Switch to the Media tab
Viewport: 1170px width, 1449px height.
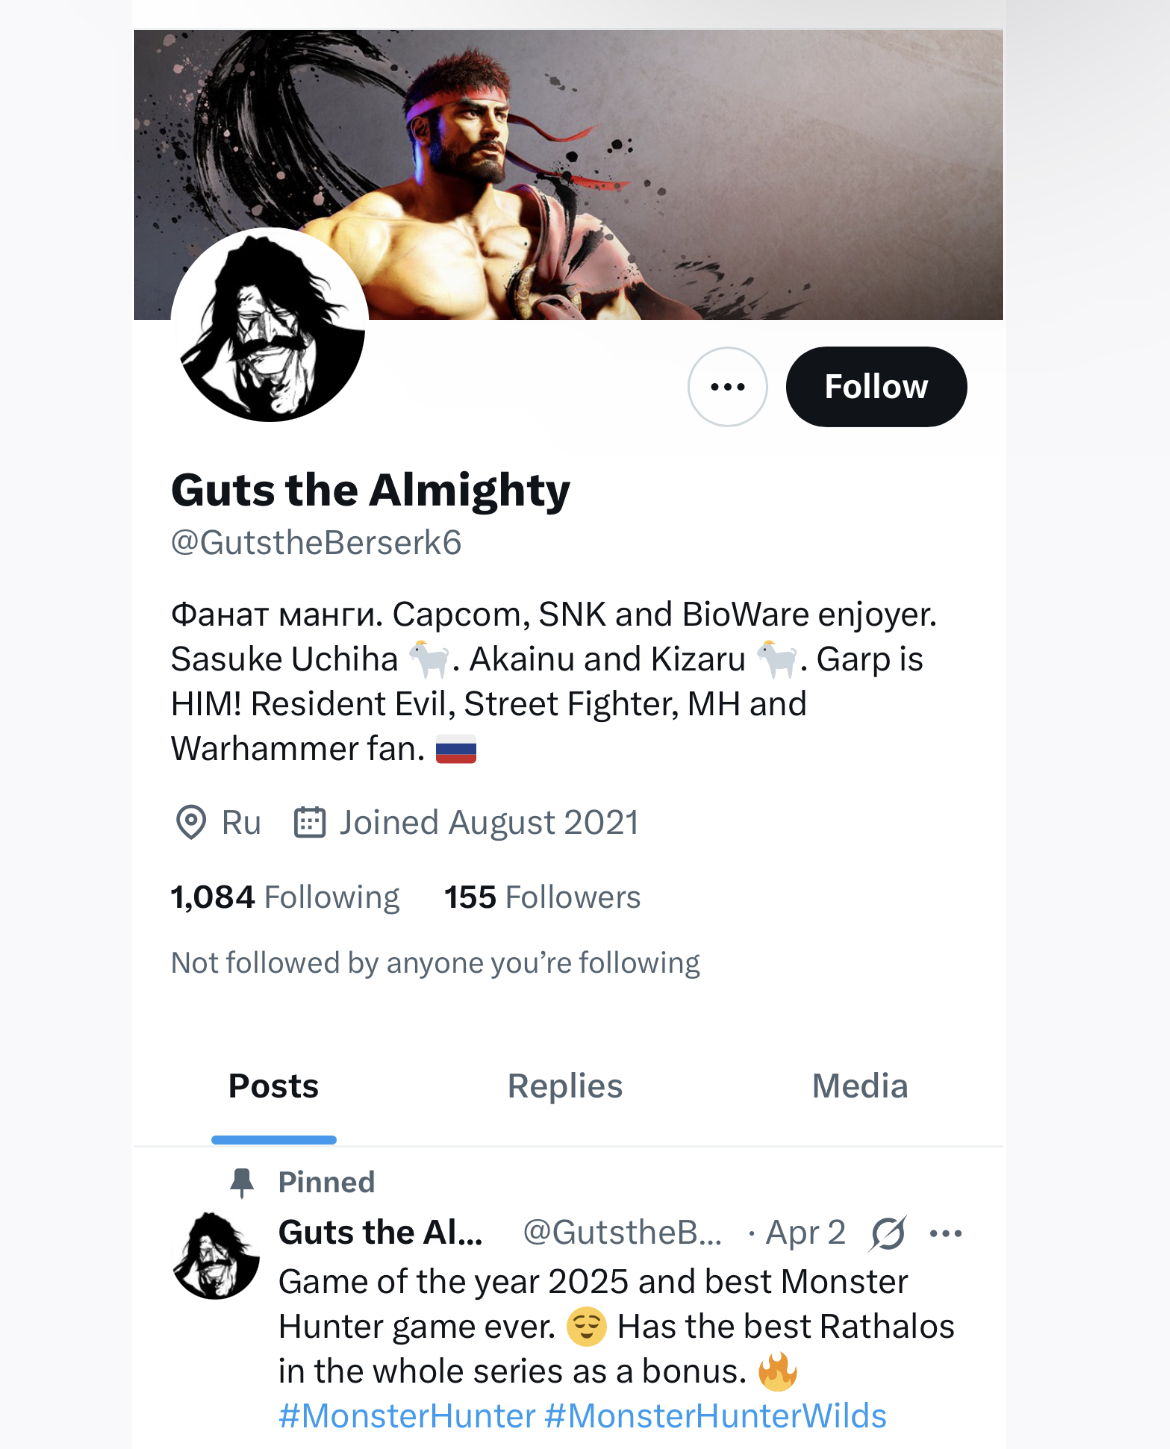(x=860, y=1086)
